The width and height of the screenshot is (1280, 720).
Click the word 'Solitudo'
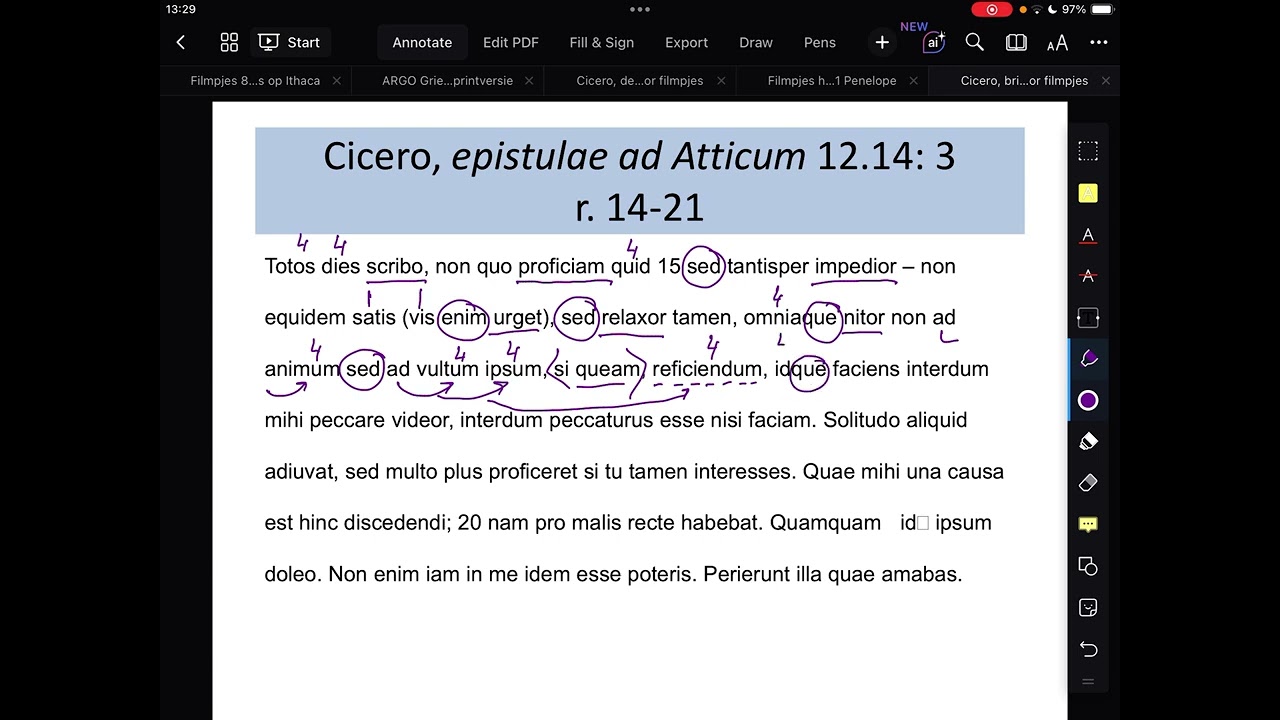click(x=862, y=420)
